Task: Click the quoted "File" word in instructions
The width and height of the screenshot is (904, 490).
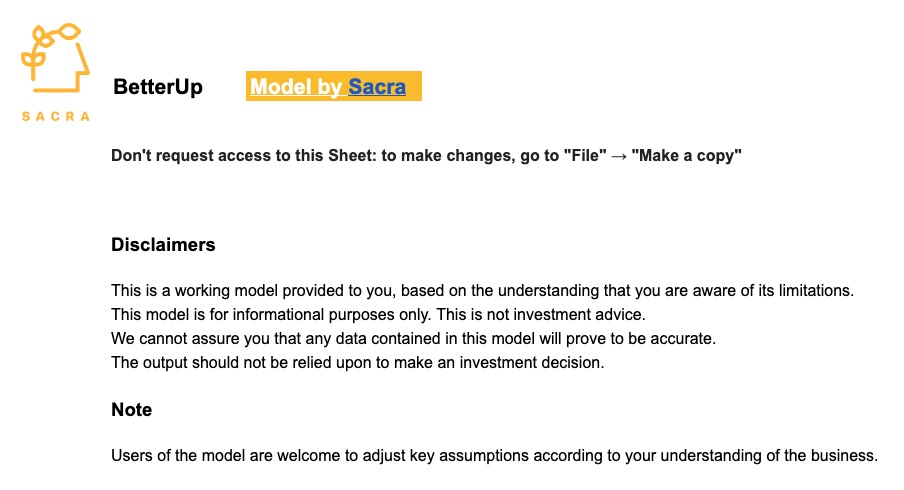Action: point(585,156)
